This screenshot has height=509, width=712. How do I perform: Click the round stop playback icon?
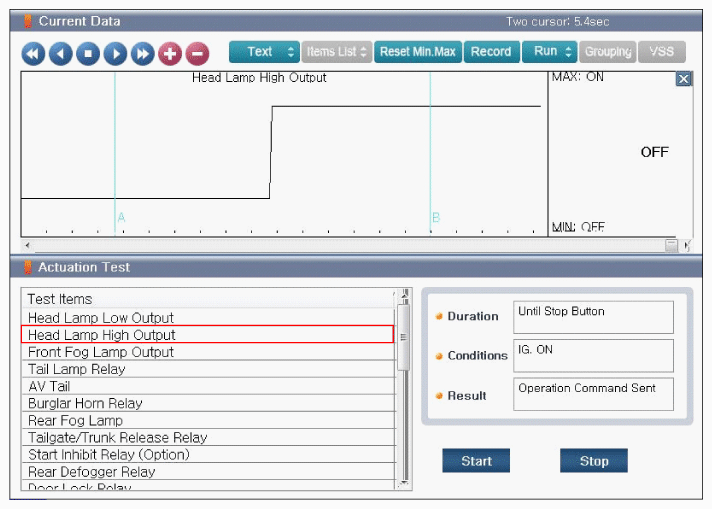pos(88,53)
